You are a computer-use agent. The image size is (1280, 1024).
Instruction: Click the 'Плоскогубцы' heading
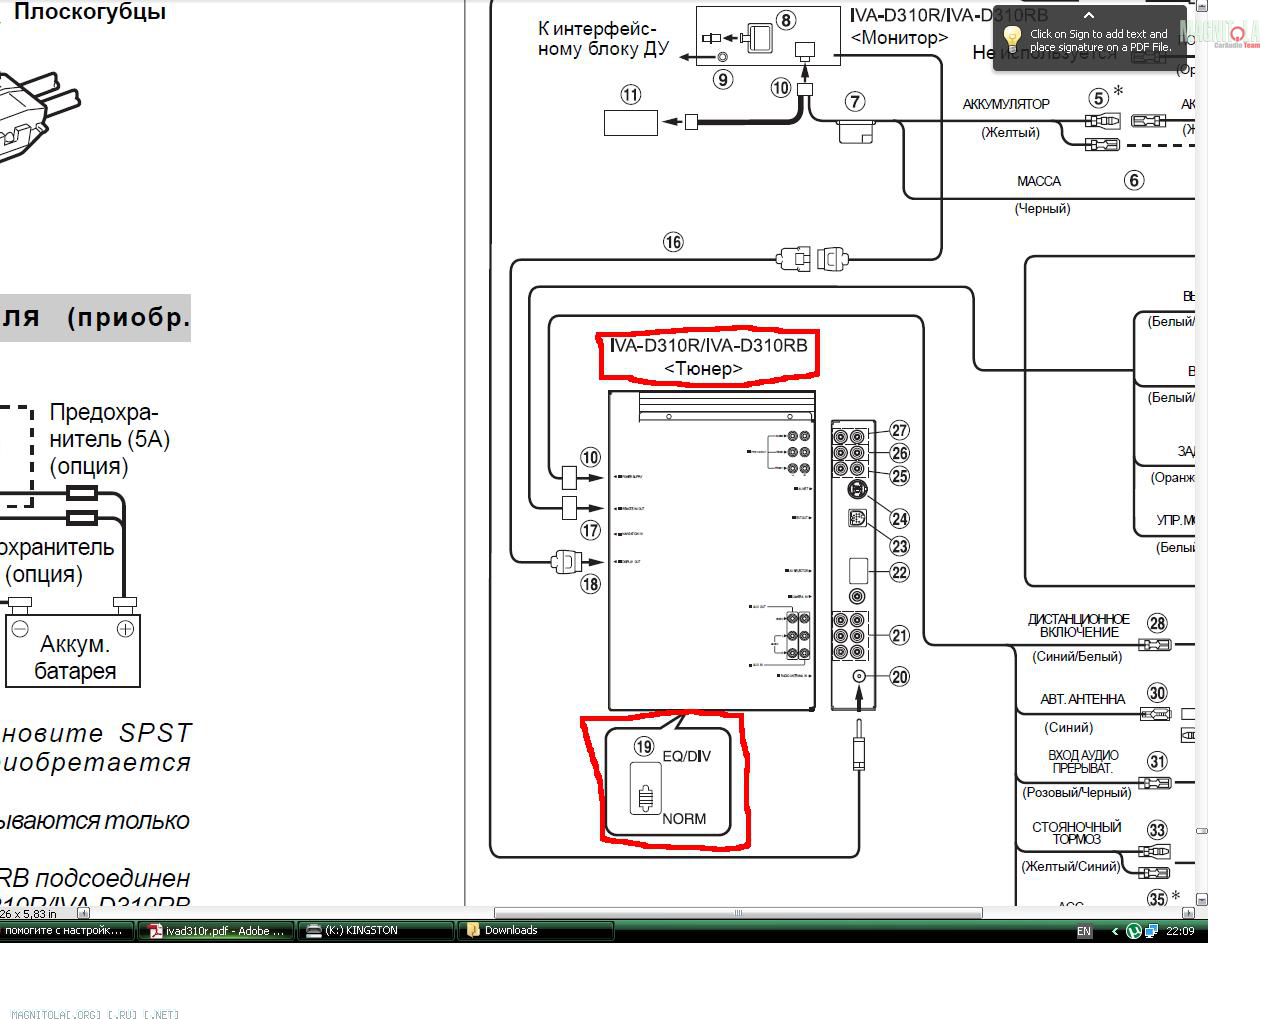[90, 12]
